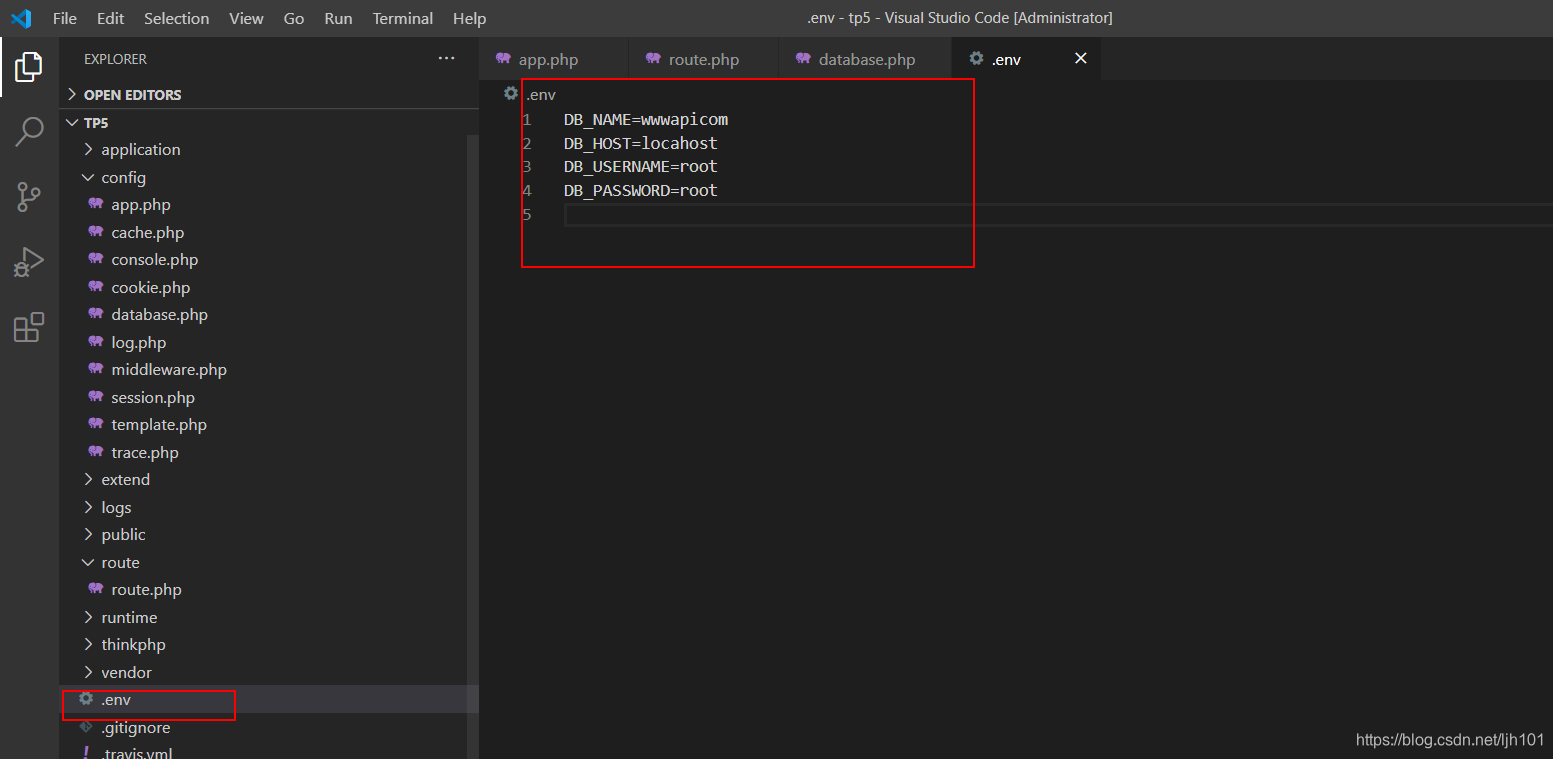The image size is (1553, 759).
Task: Click the gear icon on .env tab
Action: (976, 59)
